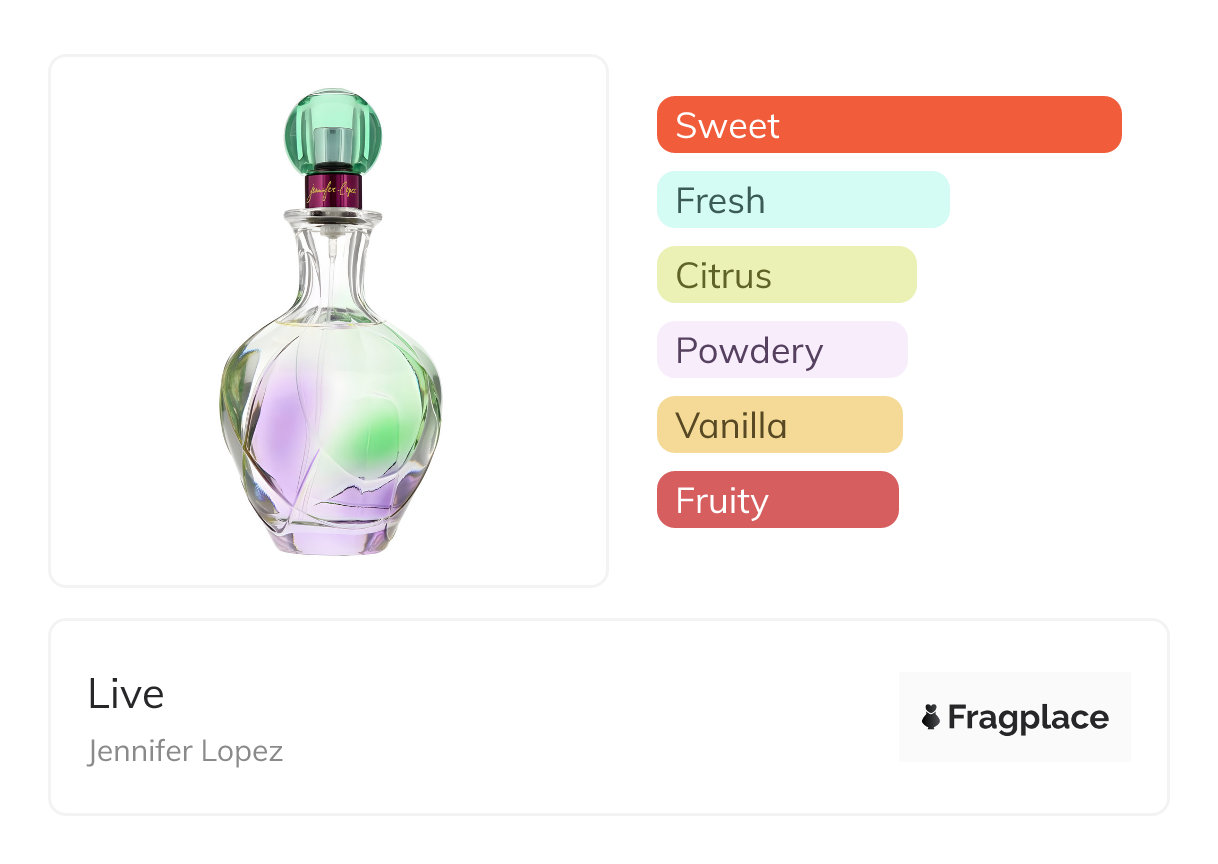Click the word Fresh in the mint bar

pos(720,201)
